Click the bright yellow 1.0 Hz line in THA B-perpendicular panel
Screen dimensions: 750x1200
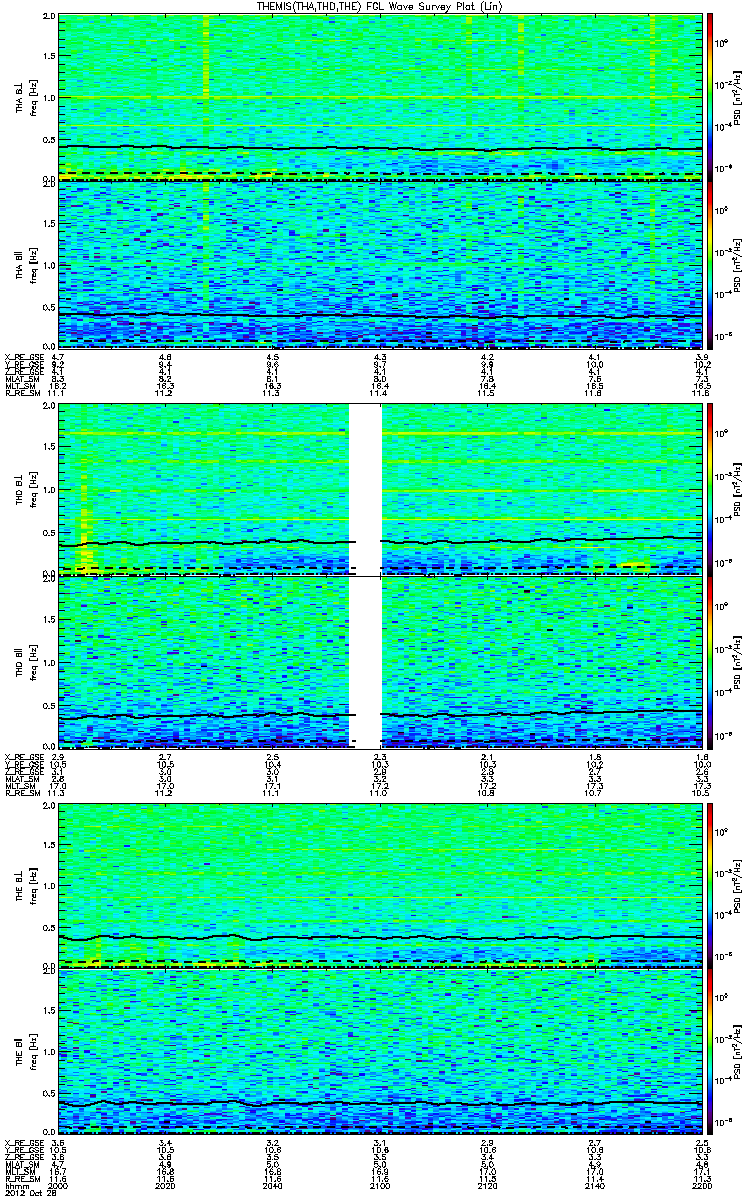380,97
